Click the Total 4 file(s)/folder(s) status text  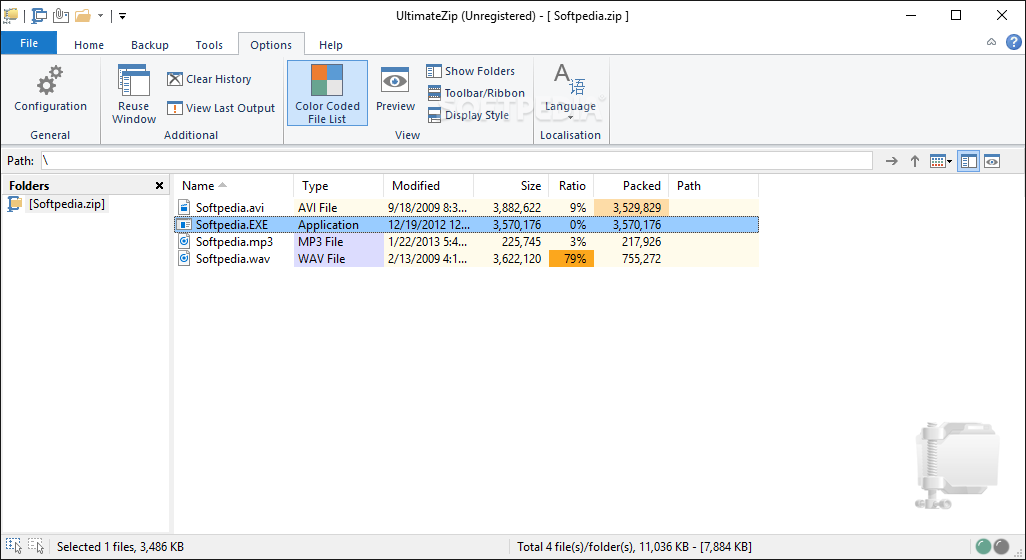(634, 547)
